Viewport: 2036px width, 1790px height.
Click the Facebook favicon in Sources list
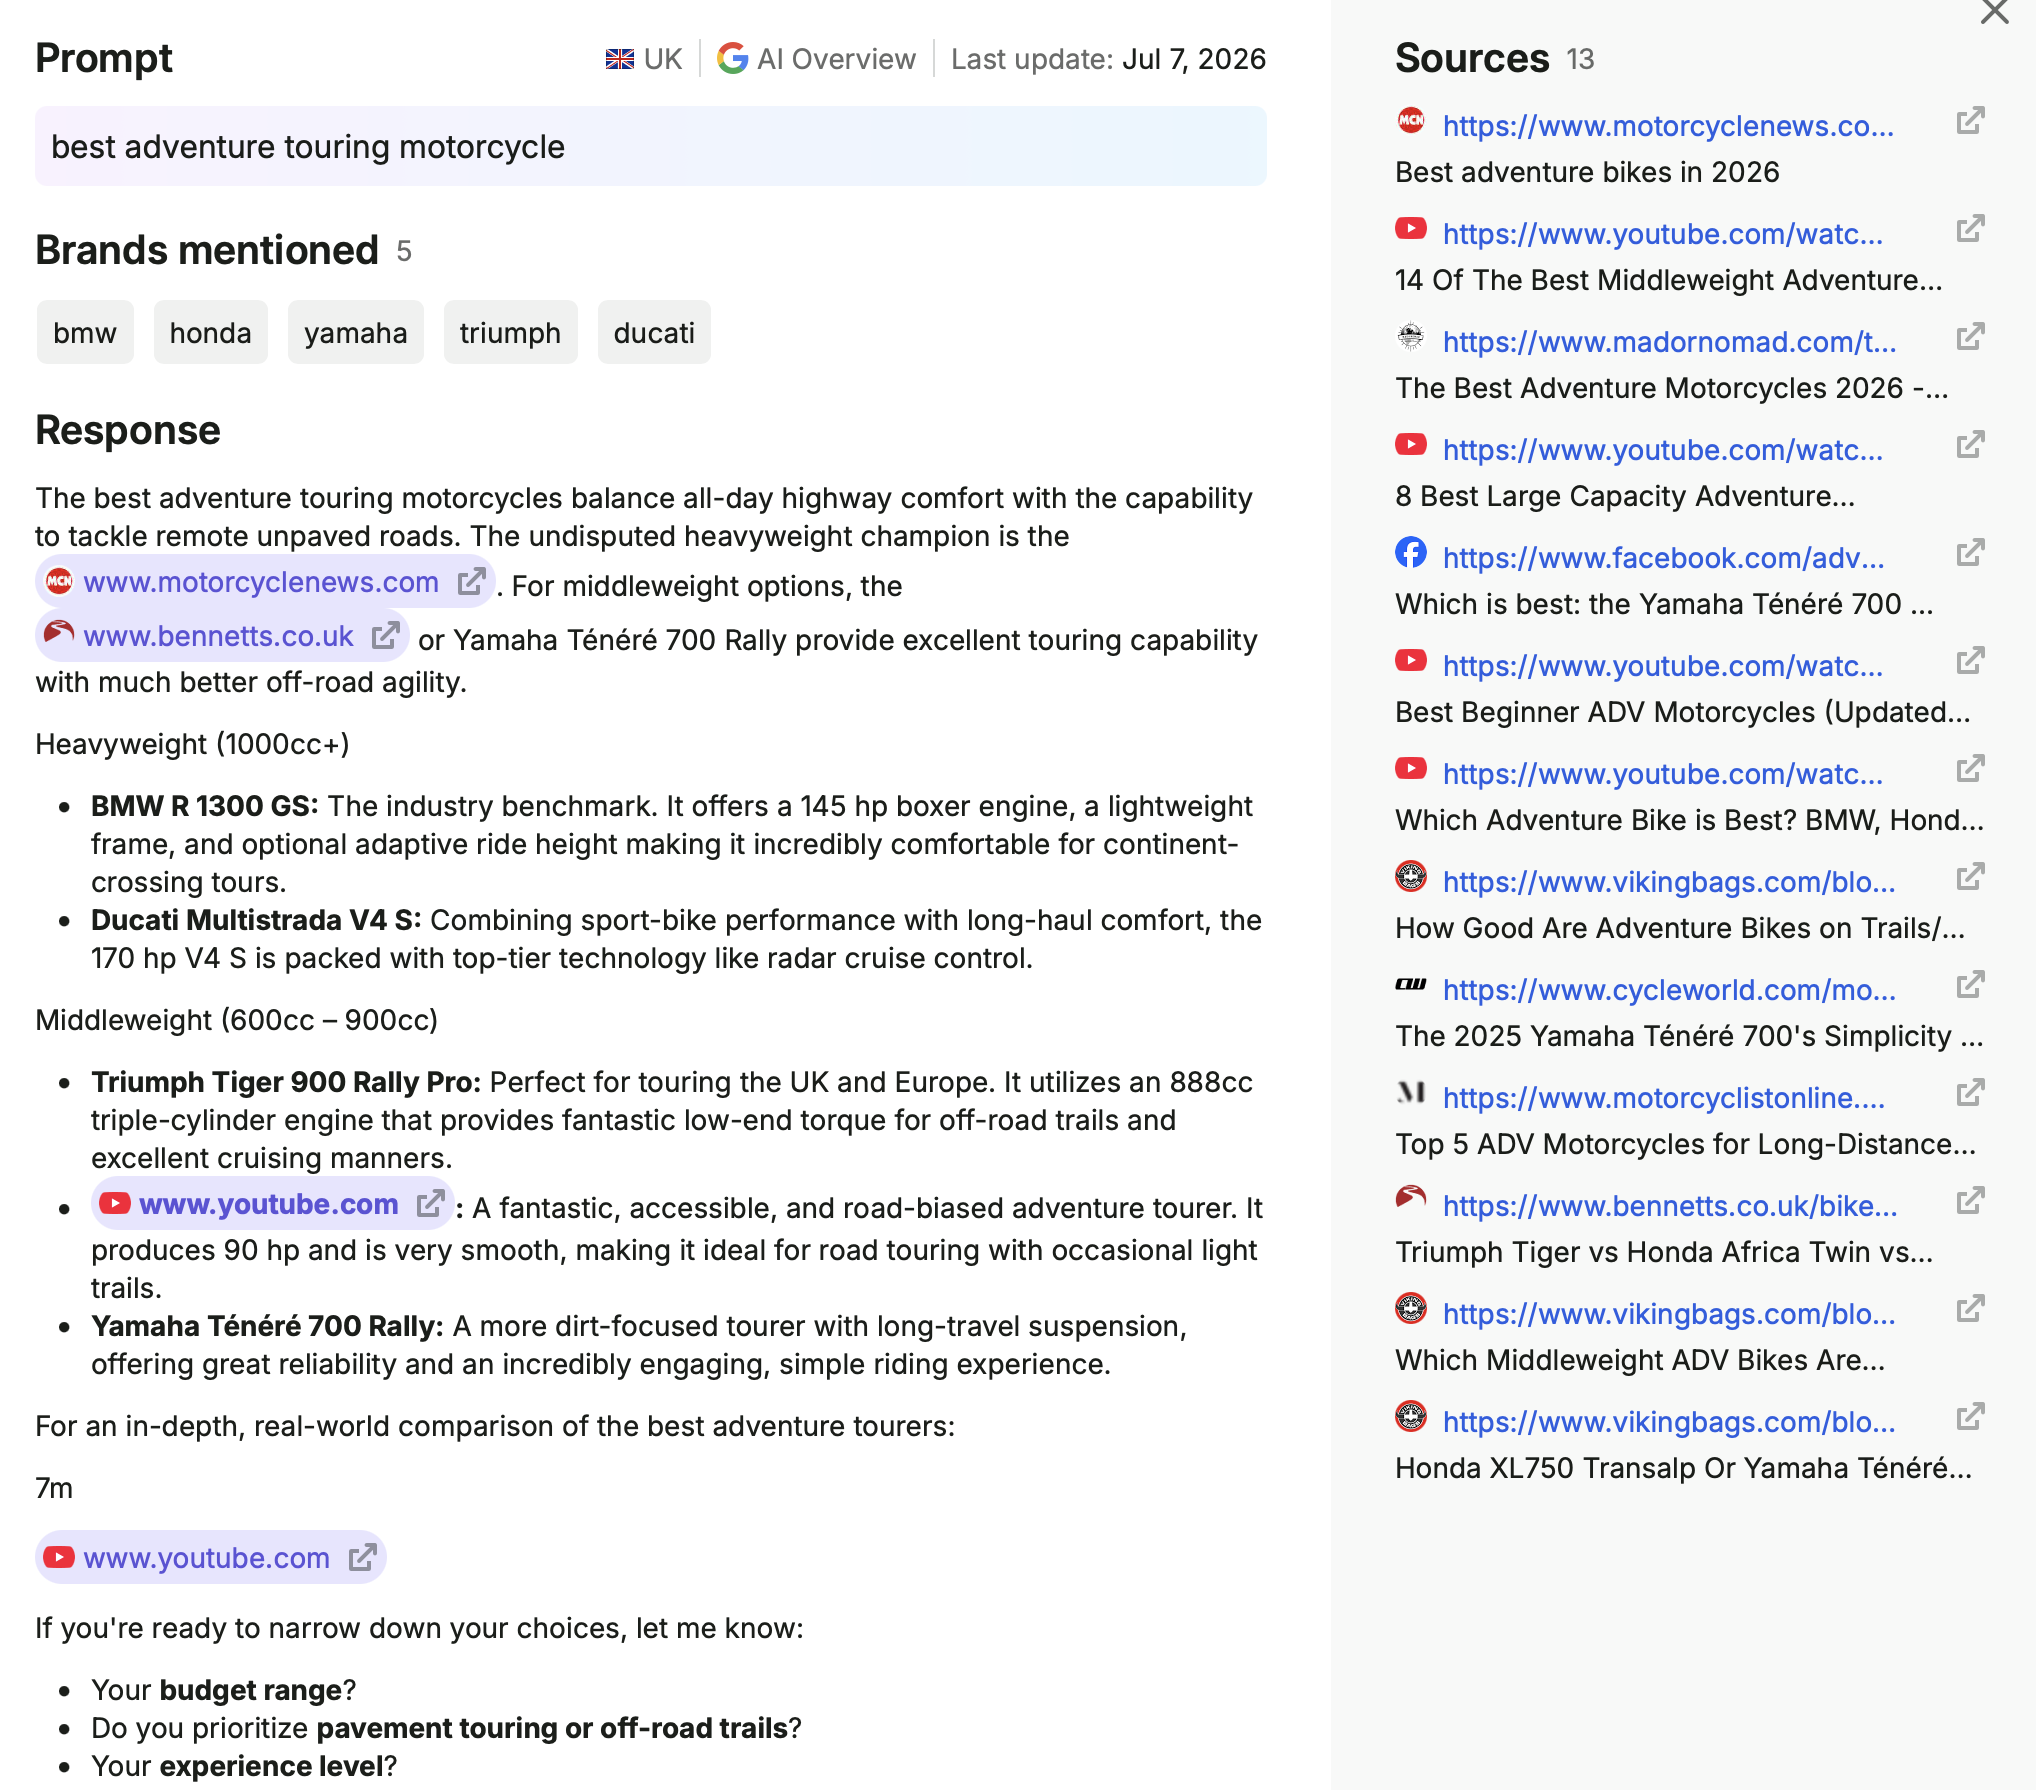click(x=1411, y=552)
